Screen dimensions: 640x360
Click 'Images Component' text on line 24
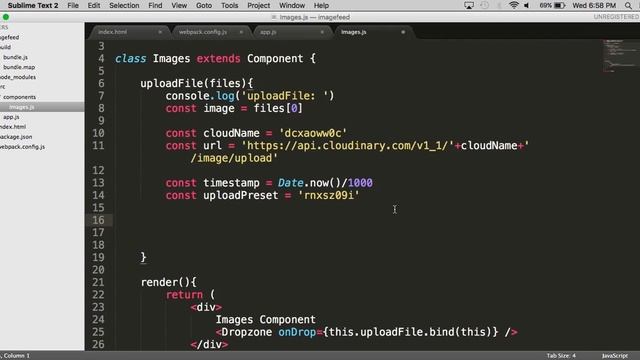point(266,320)
